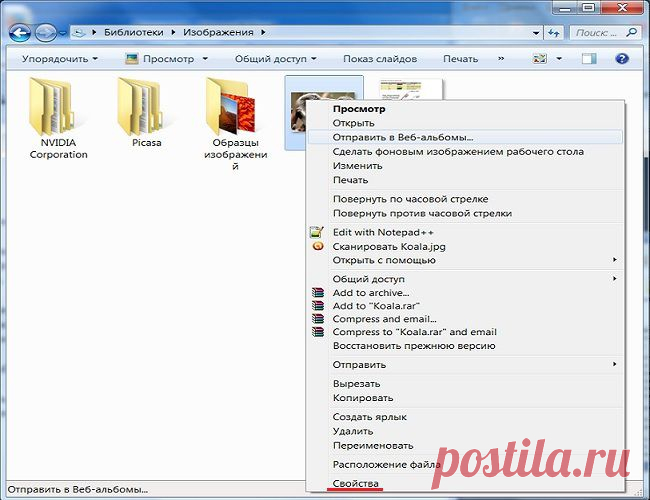Choose Создать ярлык

pos(465,417)
